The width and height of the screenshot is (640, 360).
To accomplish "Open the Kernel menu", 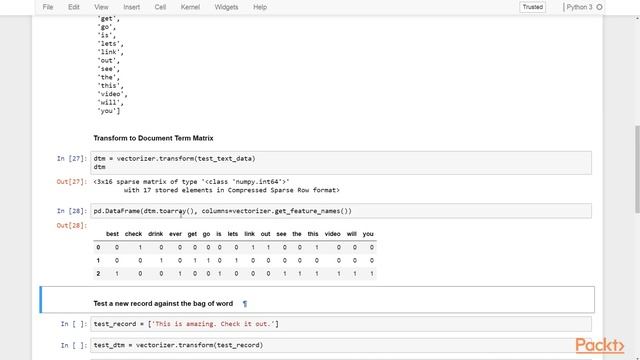I will pyautogui.click(x=190, y=7).
